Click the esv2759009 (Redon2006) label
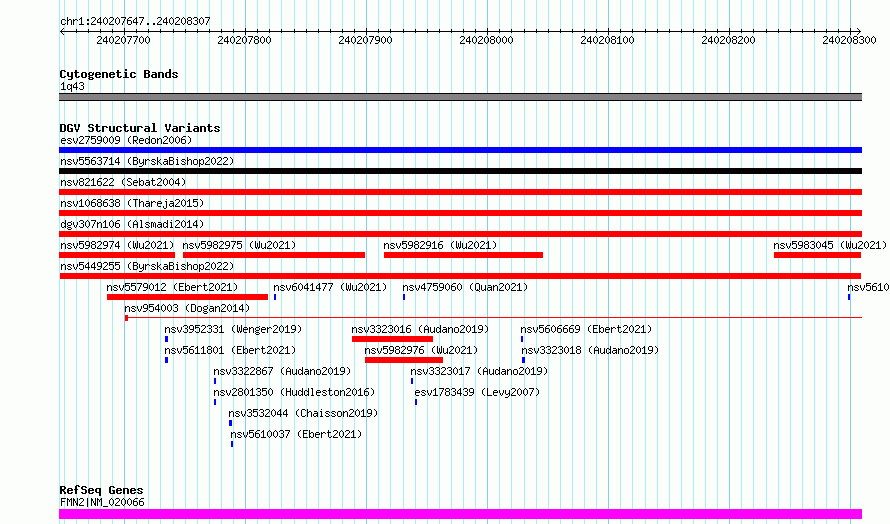Screen dimensions: 890x524 tap(126, 140)
